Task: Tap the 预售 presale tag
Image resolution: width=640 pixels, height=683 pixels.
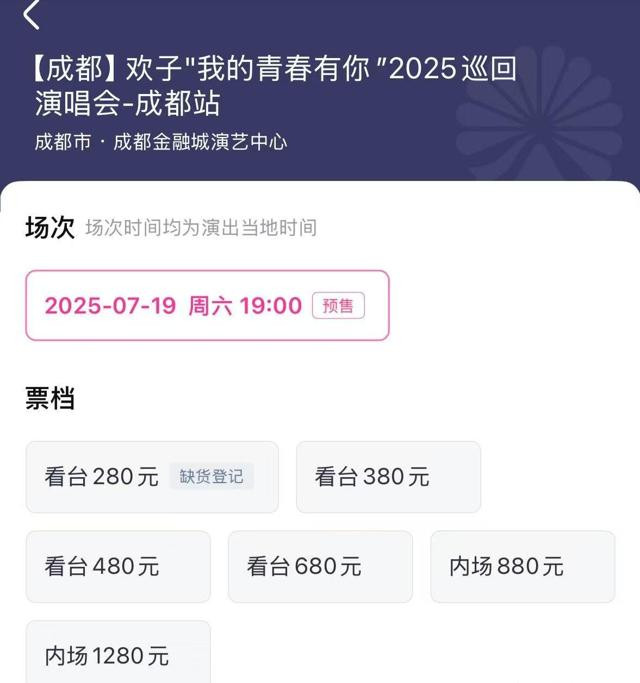Action: 338,305
